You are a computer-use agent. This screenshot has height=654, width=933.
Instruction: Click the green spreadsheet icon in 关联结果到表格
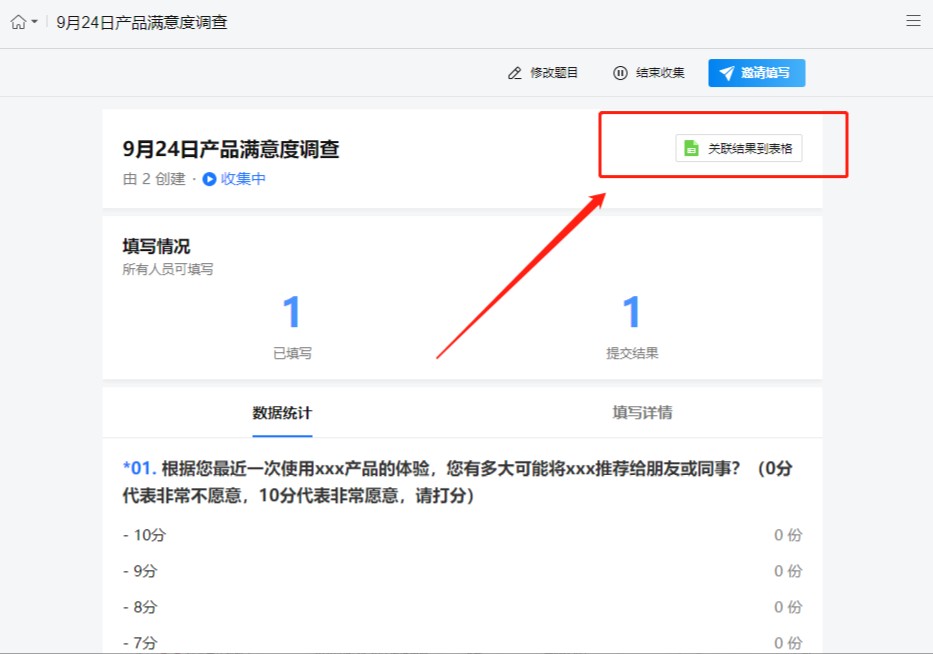690,148
